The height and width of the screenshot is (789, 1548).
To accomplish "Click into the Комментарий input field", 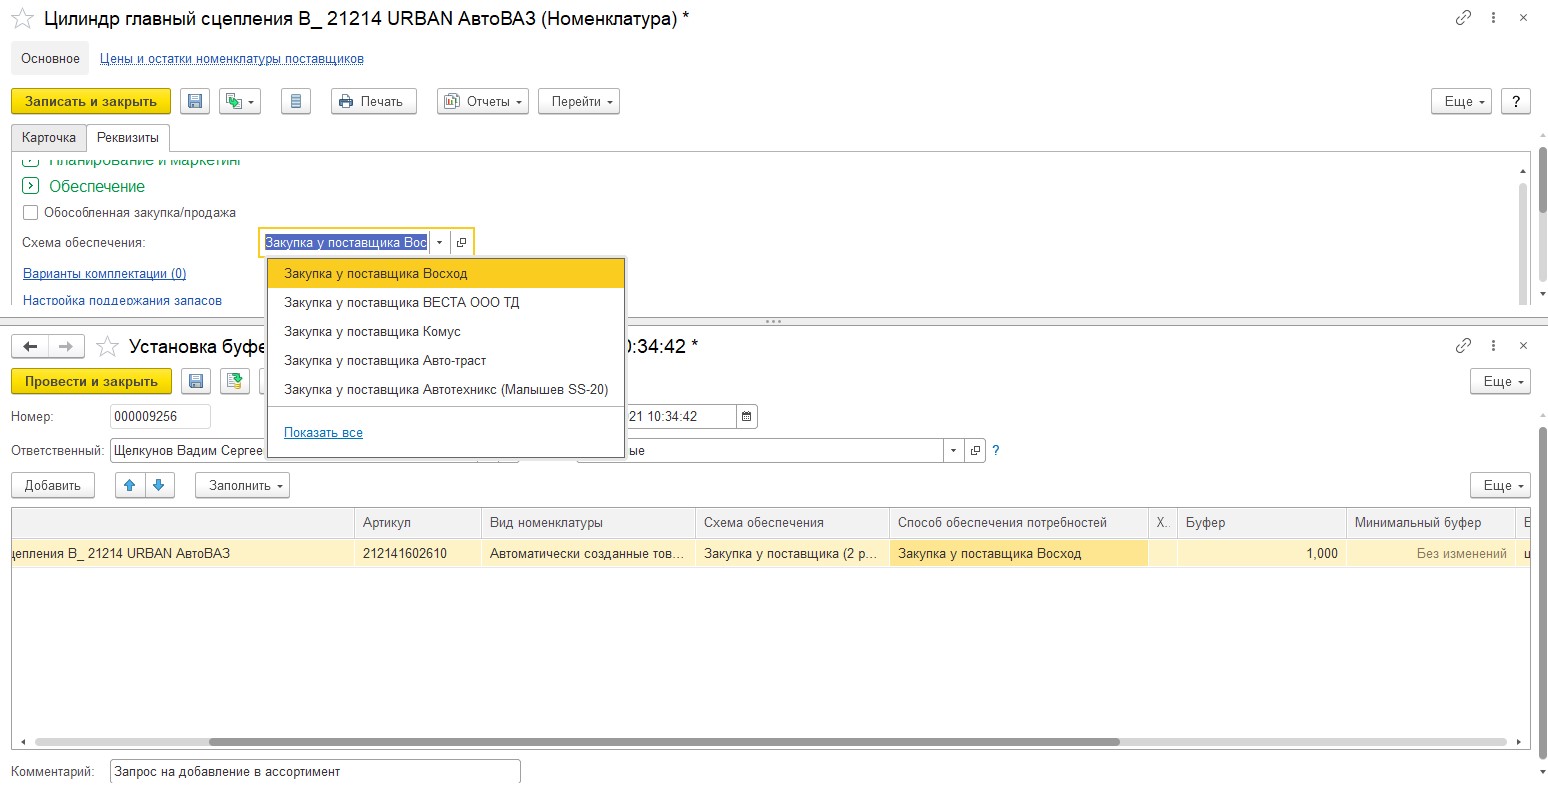I will tap(315, 771).
